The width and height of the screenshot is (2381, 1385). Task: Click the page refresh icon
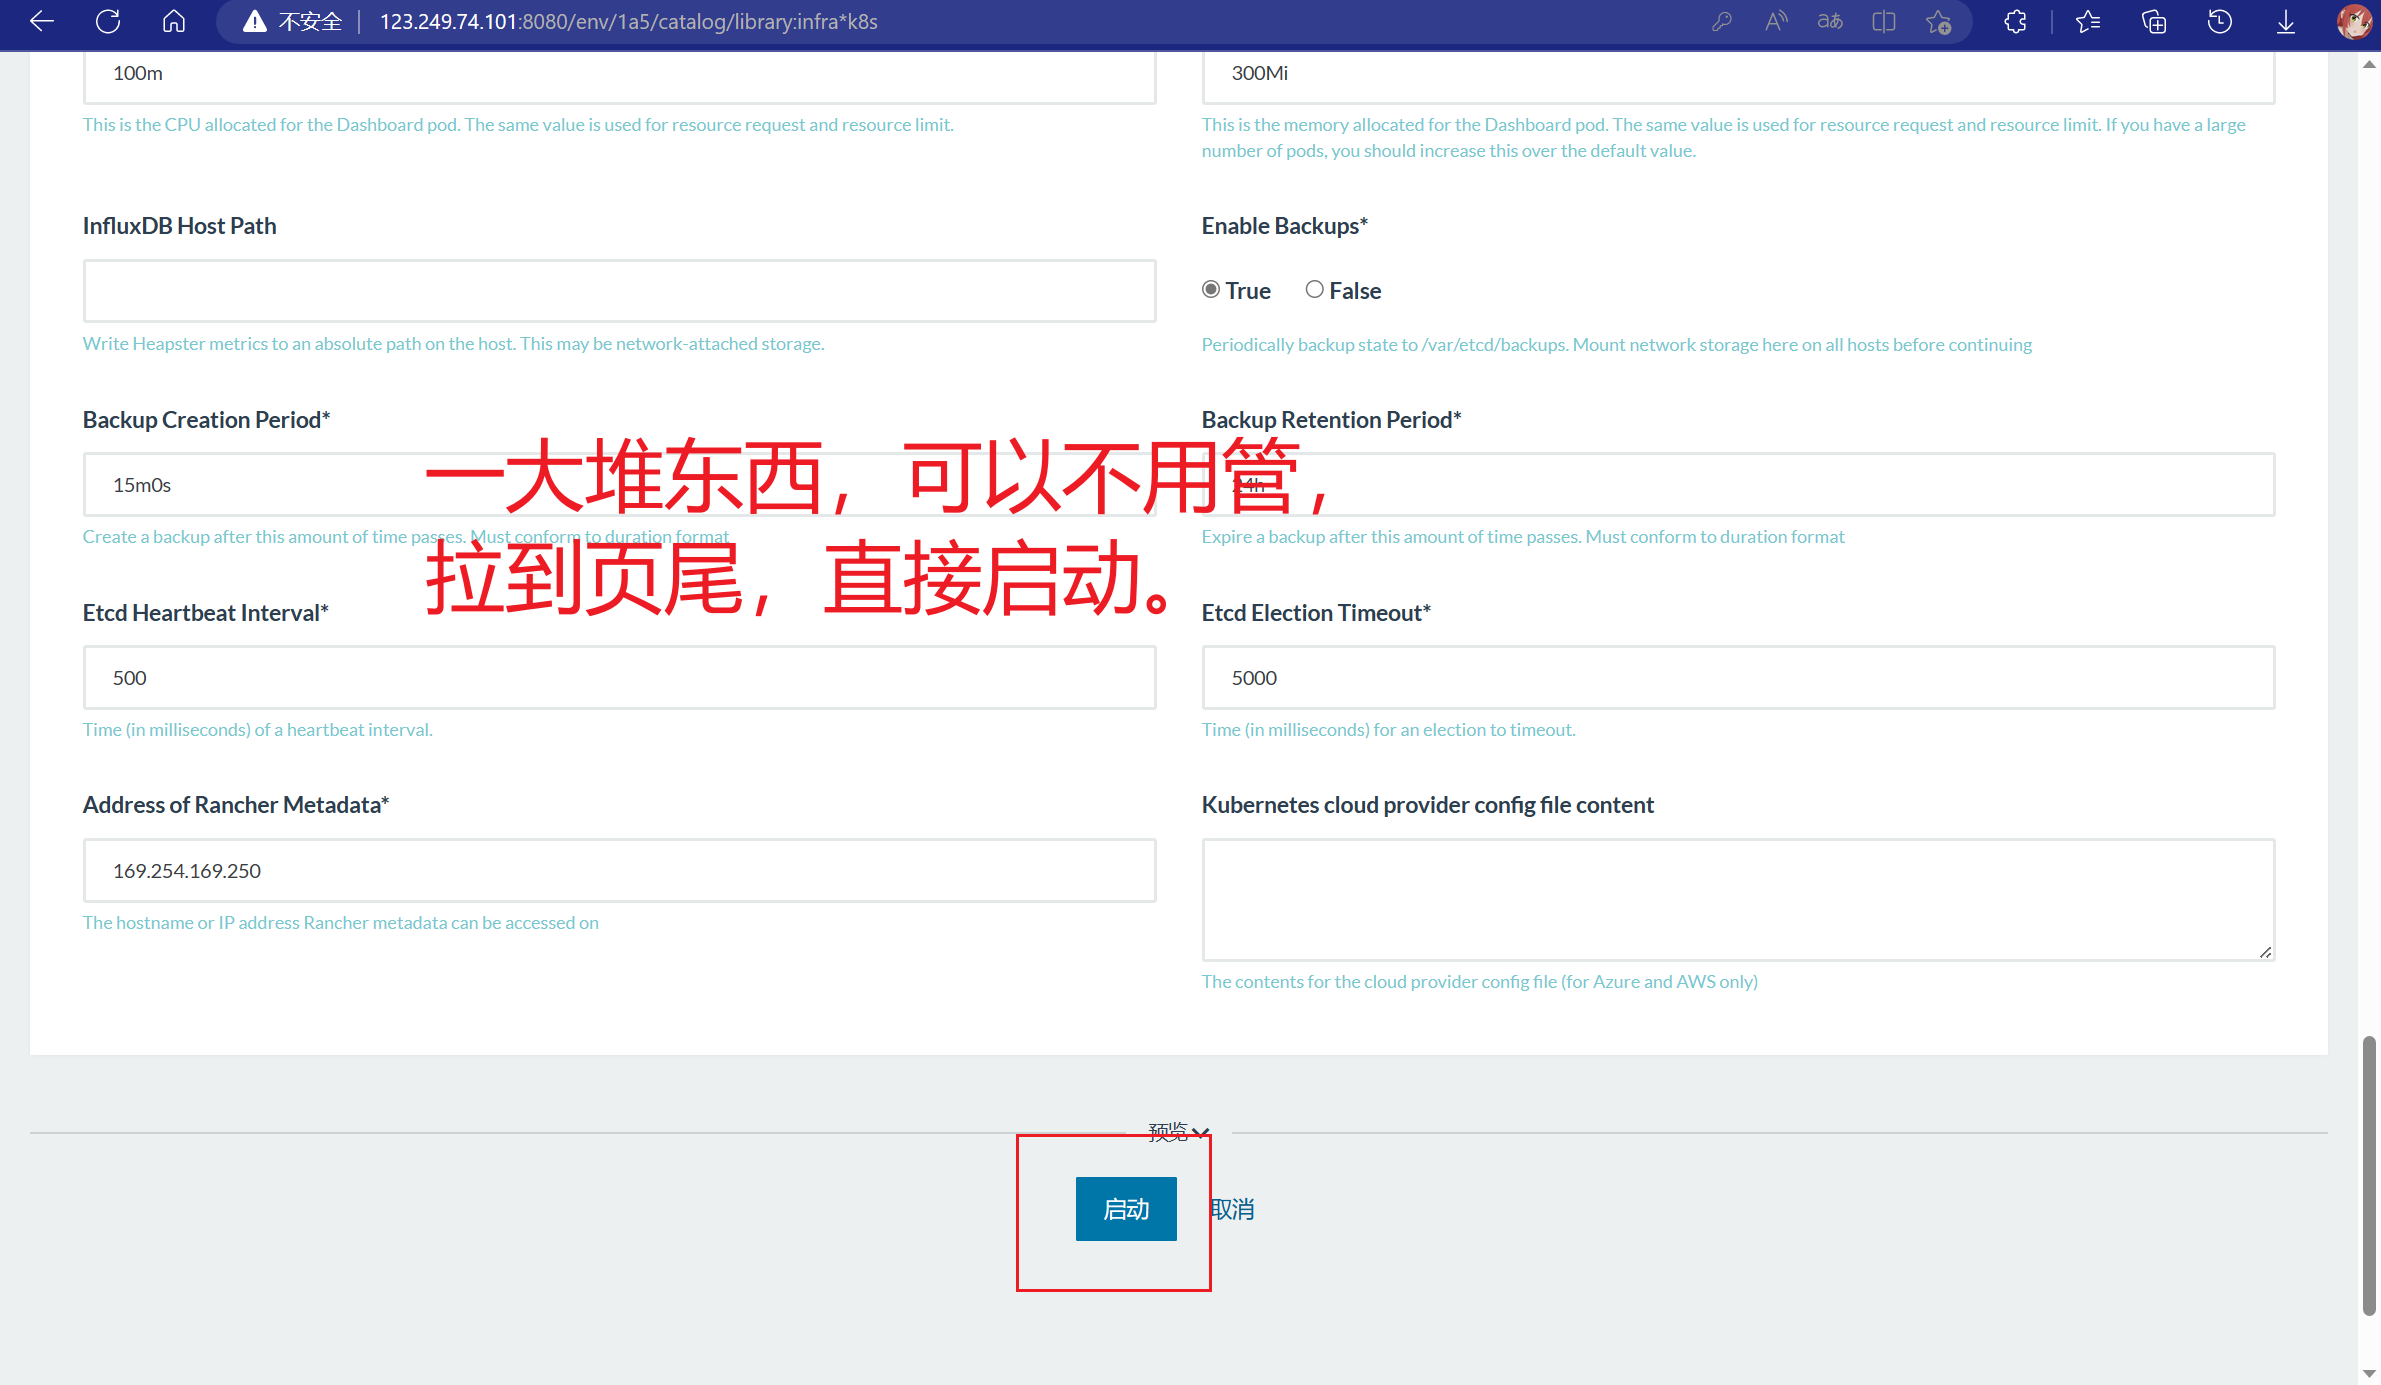pos(108,21)
